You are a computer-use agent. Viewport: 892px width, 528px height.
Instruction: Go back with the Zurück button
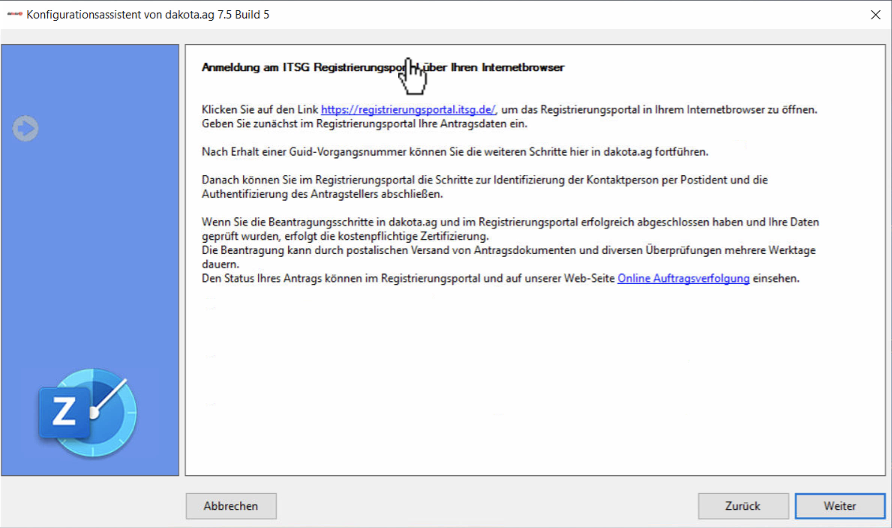pyautogui.click(x=743, y=506)
